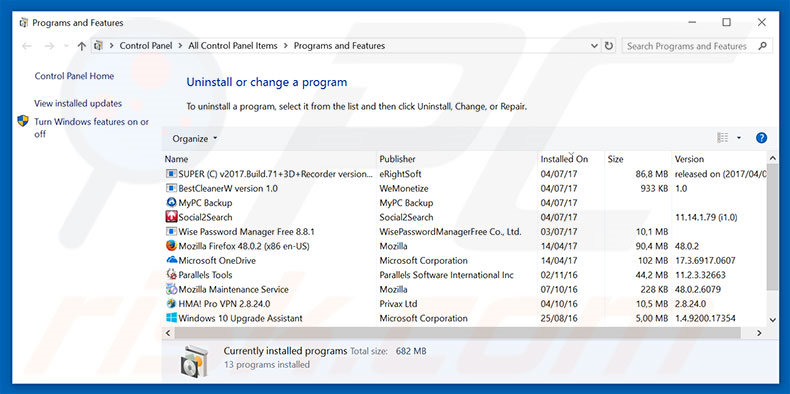Open View installed updates link
Image resolution: width=790 pixels, height=394 pixels.
pos(78,103)
